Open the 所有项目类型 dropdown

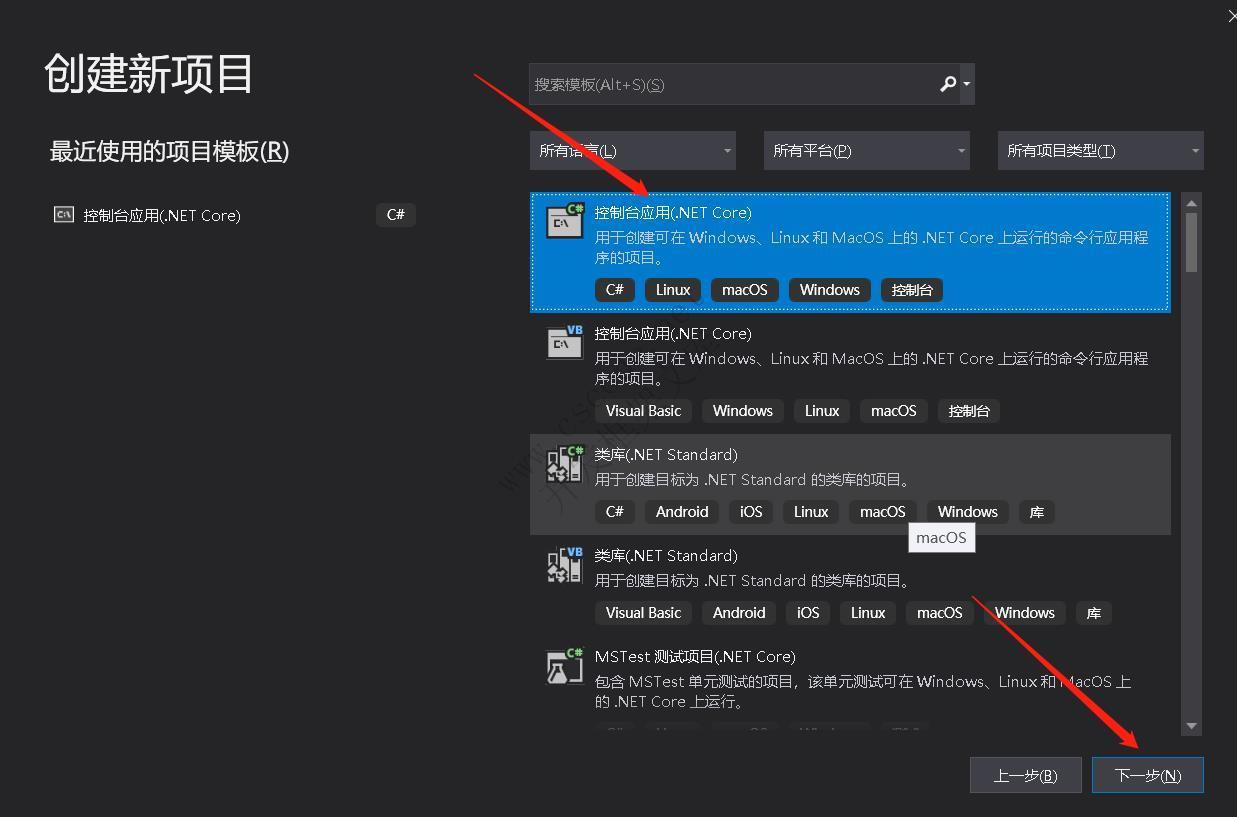[1100, 150]
